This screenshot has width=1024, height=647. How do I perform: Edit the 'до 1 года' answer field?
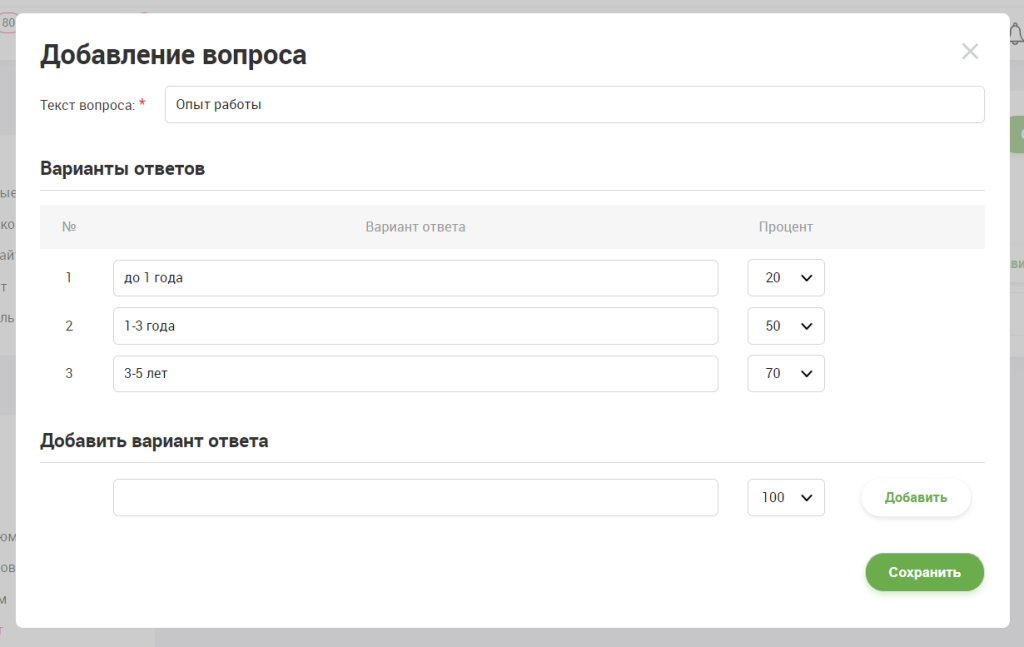tap(415, 278)
